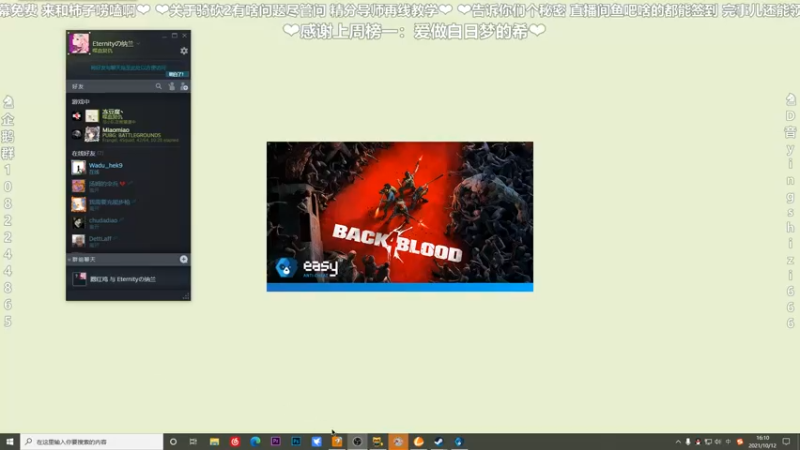The width and height of the screenshot is (800, 450).
Task: Open Task View on the taskbar
Action: coord(193,442)
